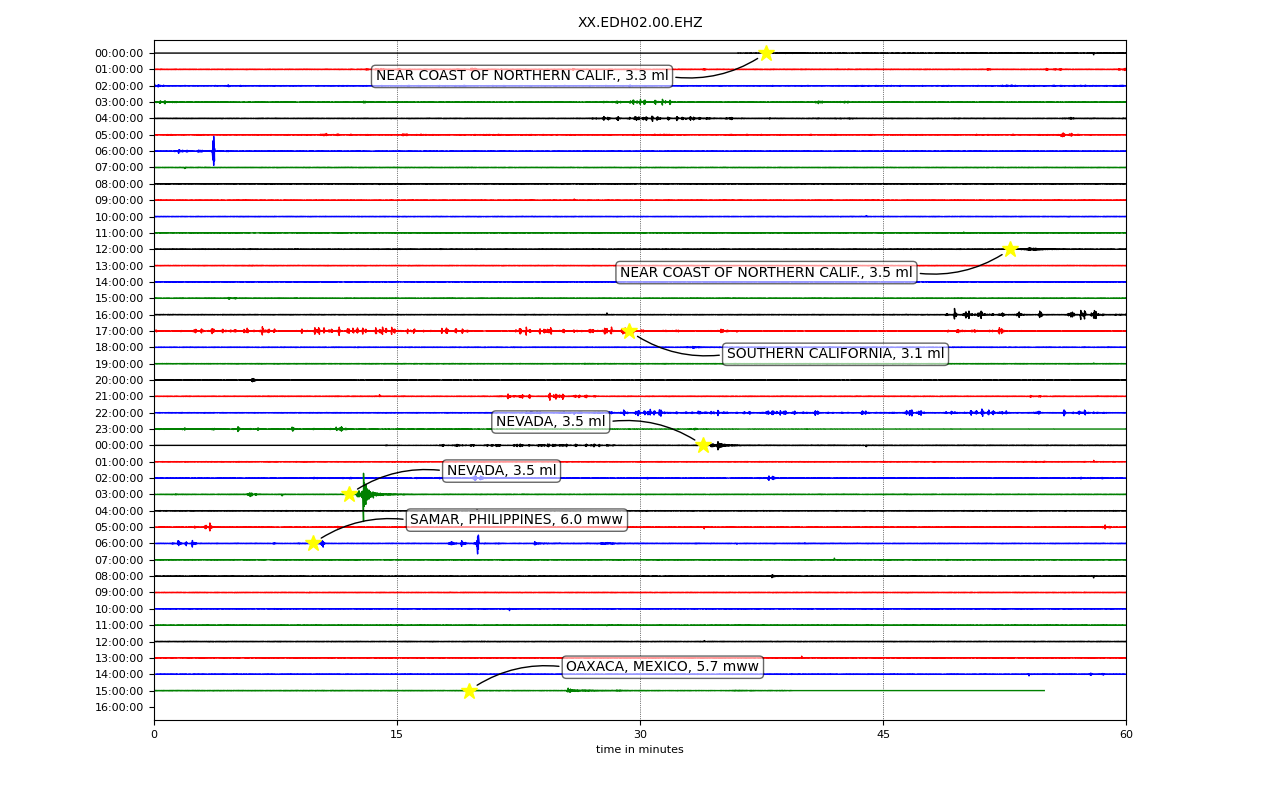Click the 45 tick on the time axis
1280x800 pixels.
tap(883, 735)
